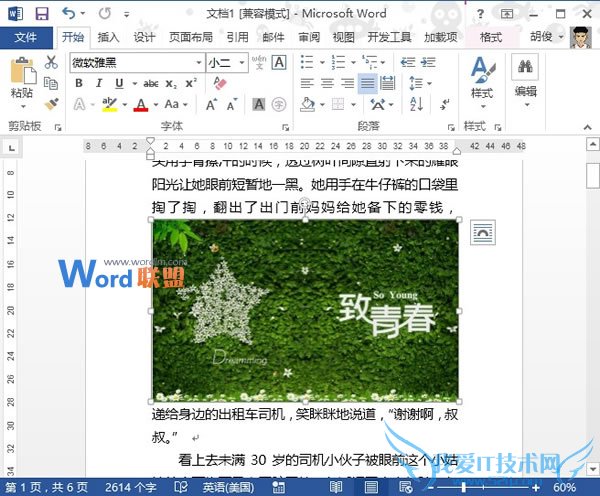
Task: Align text left
Action: coord(307,83)
